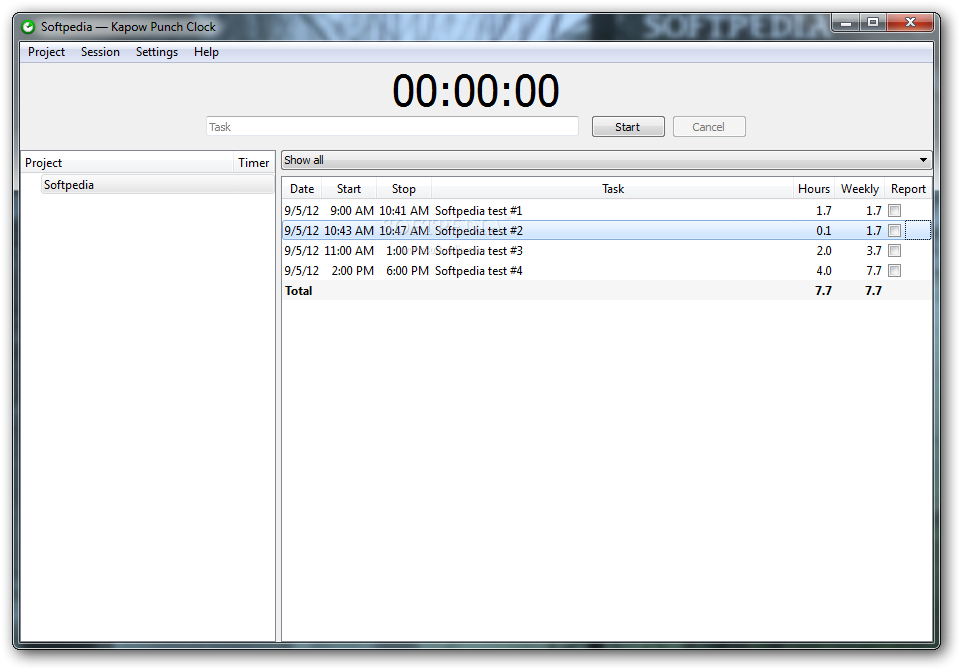Image resolution: width=961 pixels, height=670 pixels.
Task: Select the 'Softpedia test #1' task cell
Action: pos(612,211)
